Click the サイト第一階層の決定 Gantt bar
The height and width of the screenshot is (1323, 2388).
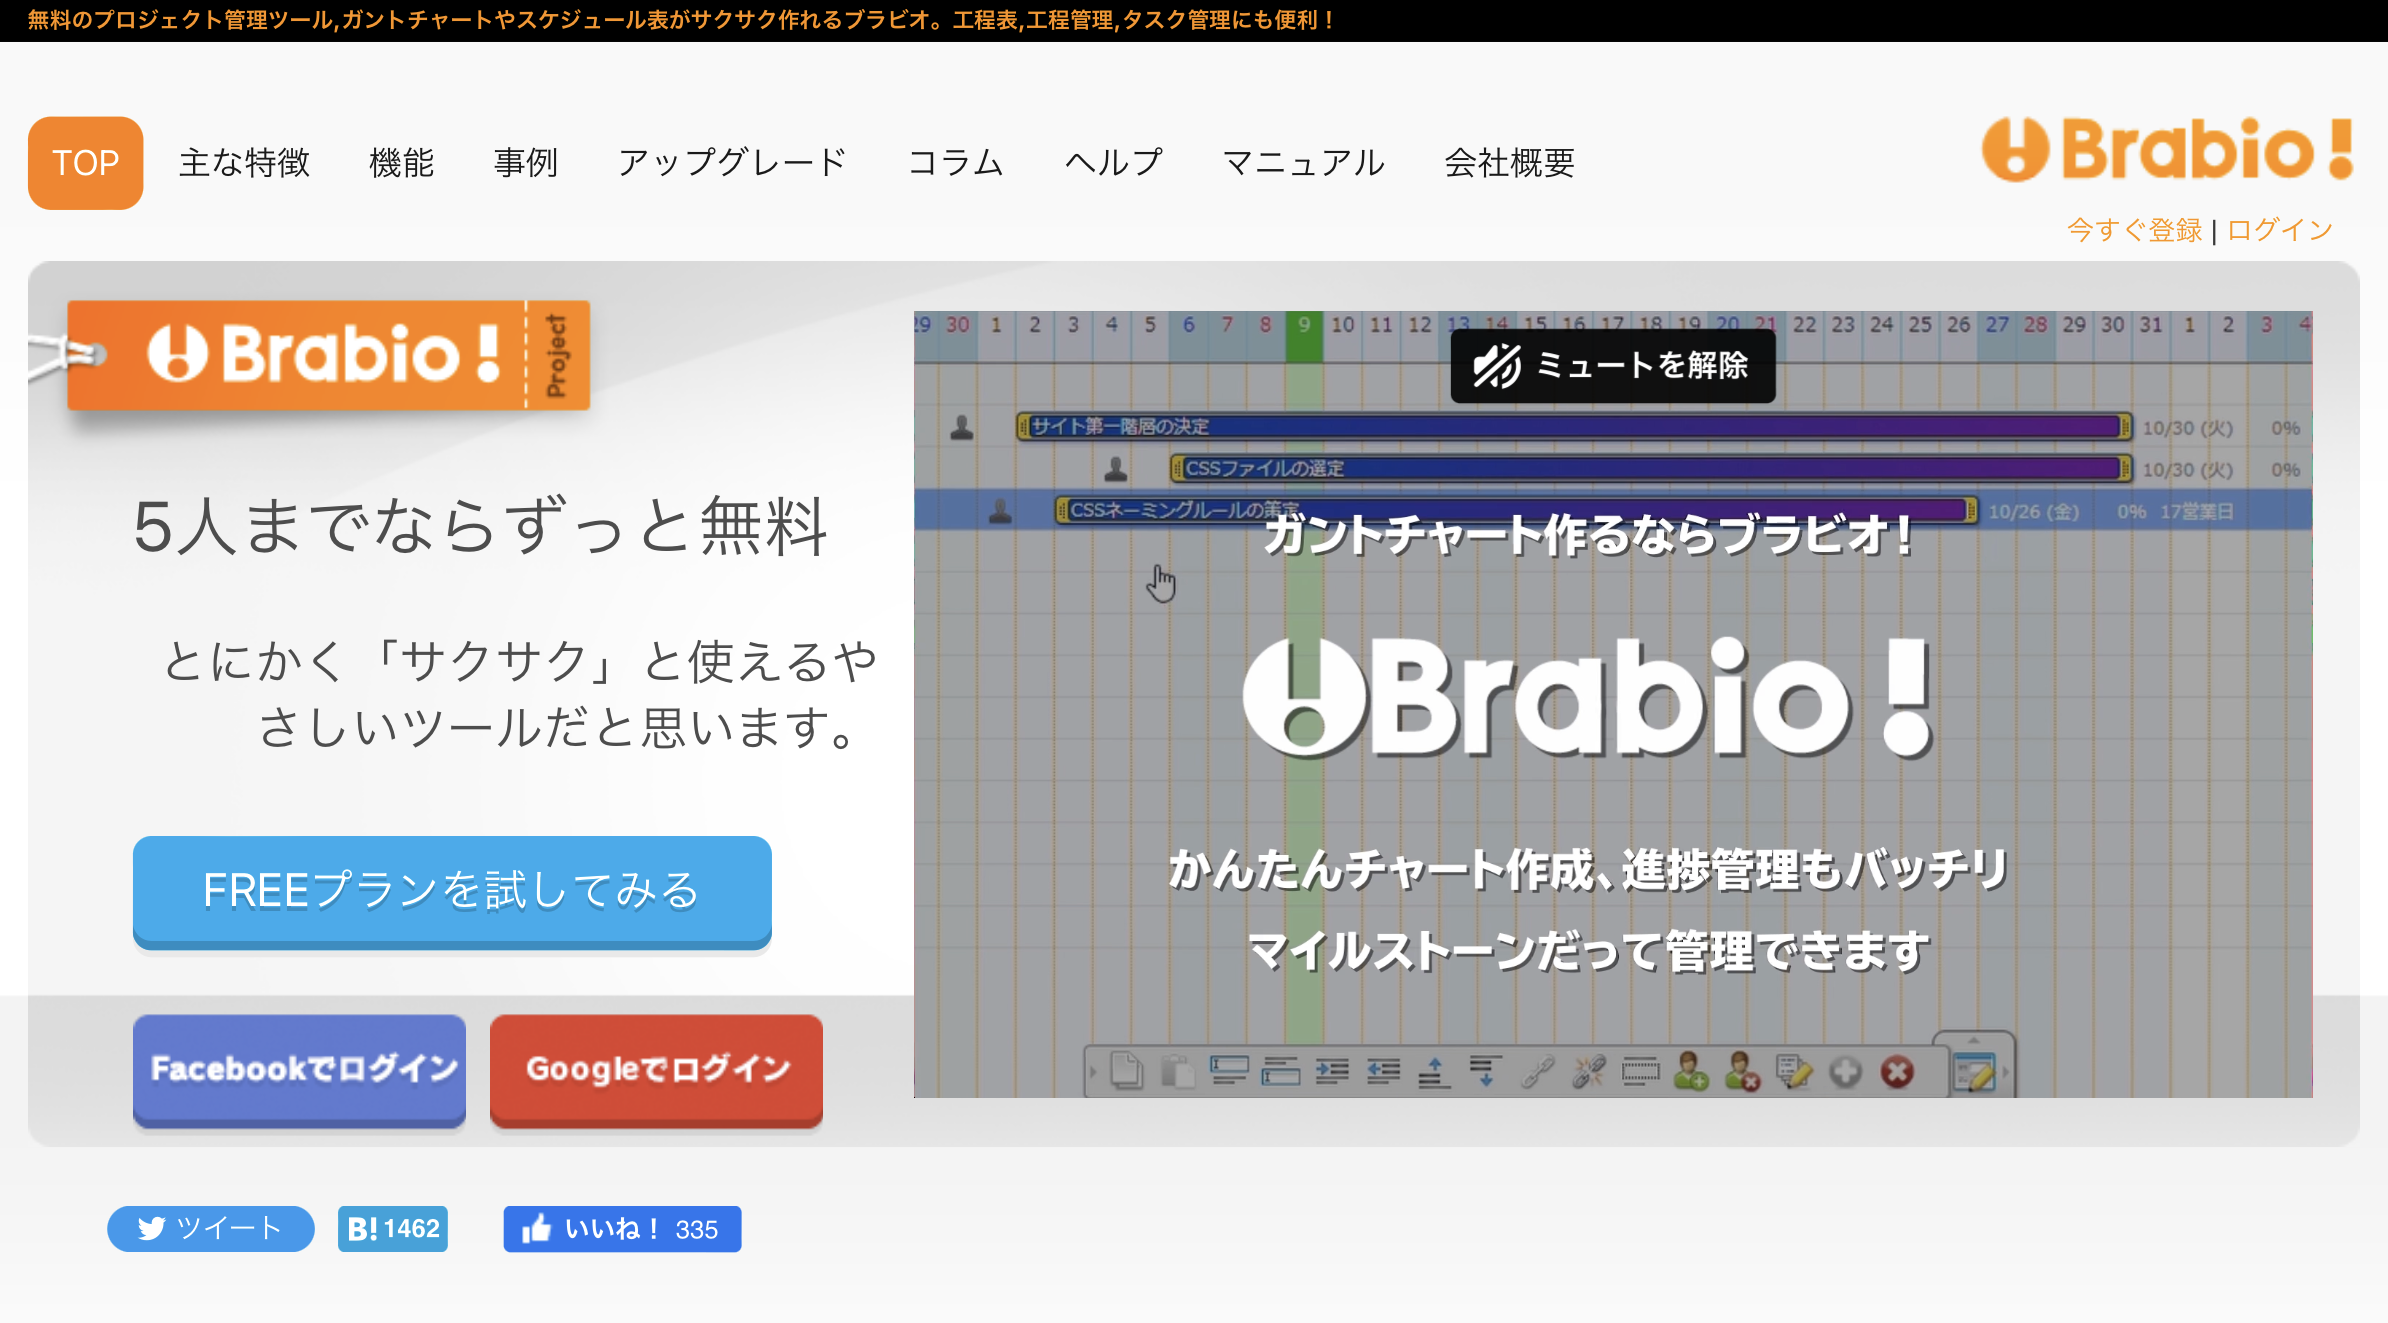[x=1574, y=427]
